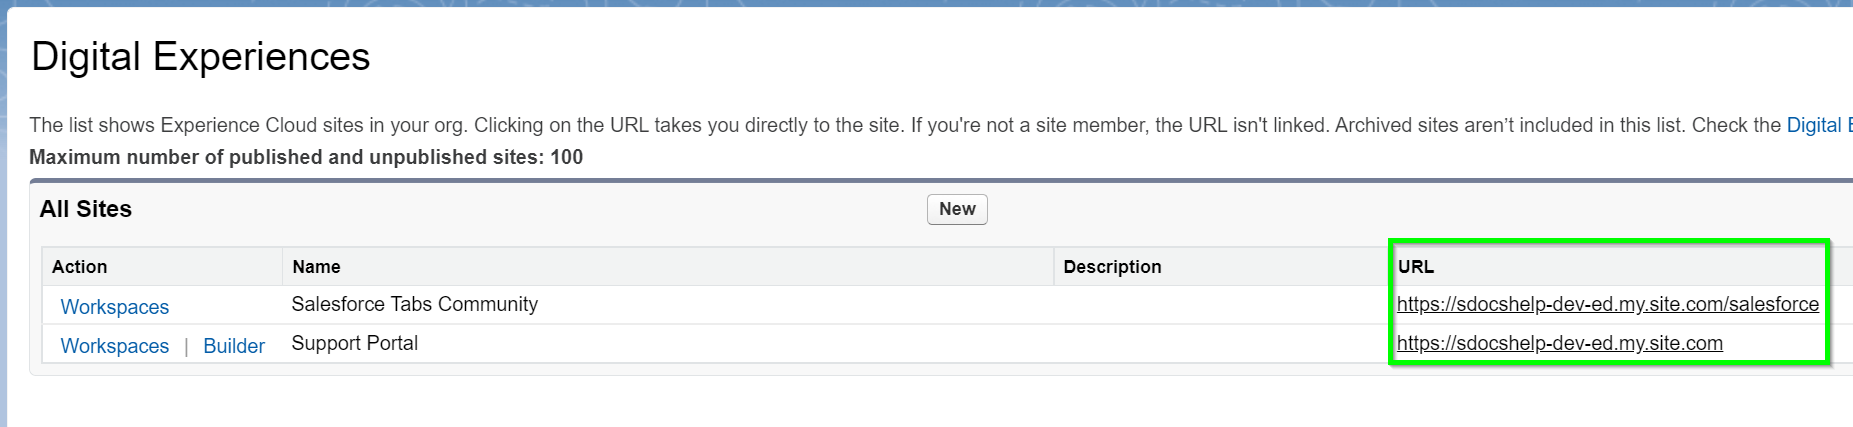The image size is (1853, 427).
Task: Open the truncated Digital link in intro text
Action: click(1819, 125)
